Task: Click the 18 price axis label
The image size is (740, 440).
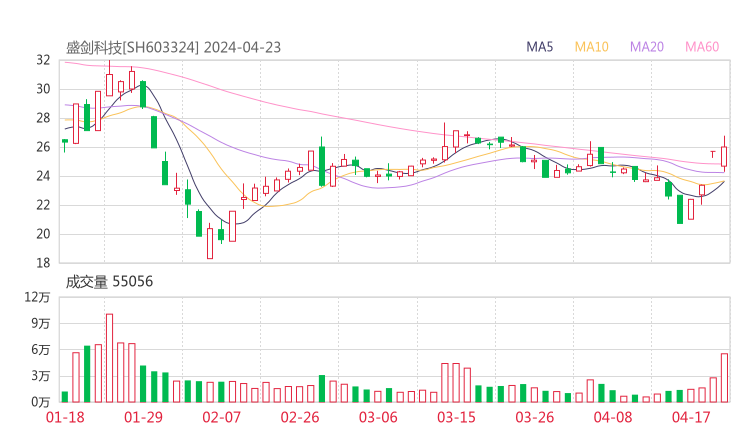Action: [43, 262]
